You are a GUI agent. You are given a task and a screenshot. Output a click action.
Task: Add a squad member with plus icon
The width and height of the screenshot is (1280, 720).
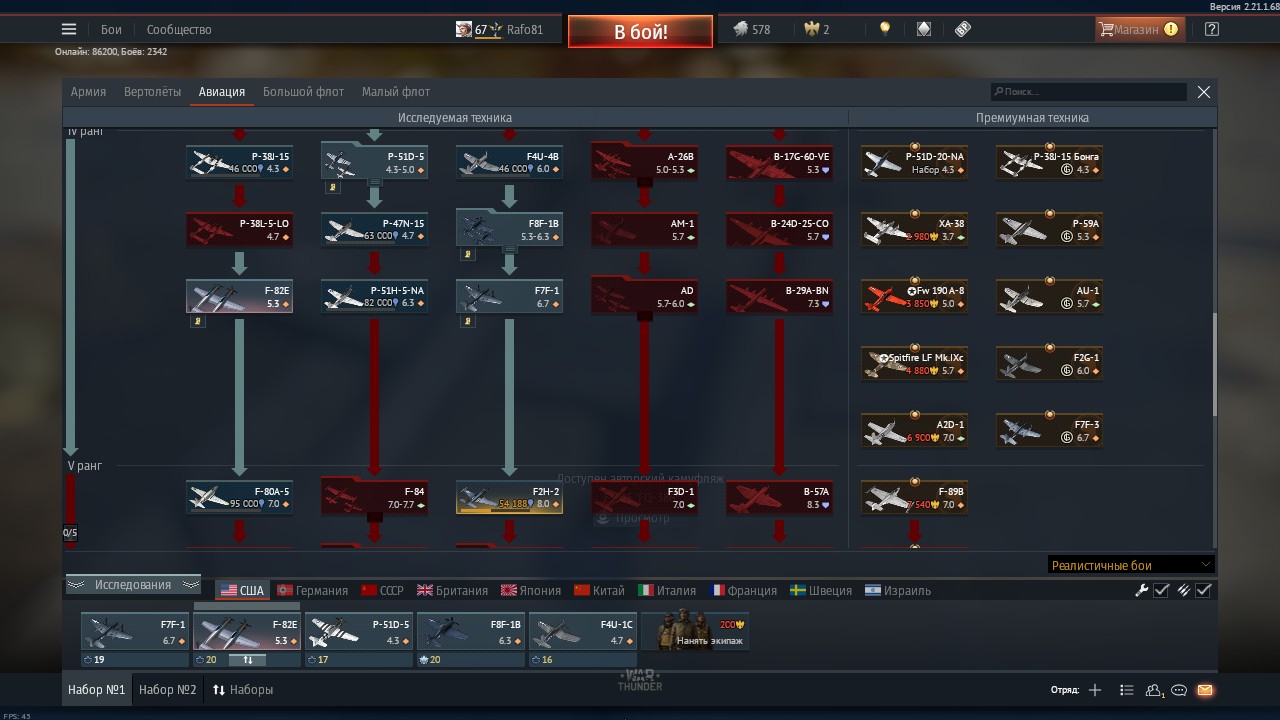click(1095, 690)
